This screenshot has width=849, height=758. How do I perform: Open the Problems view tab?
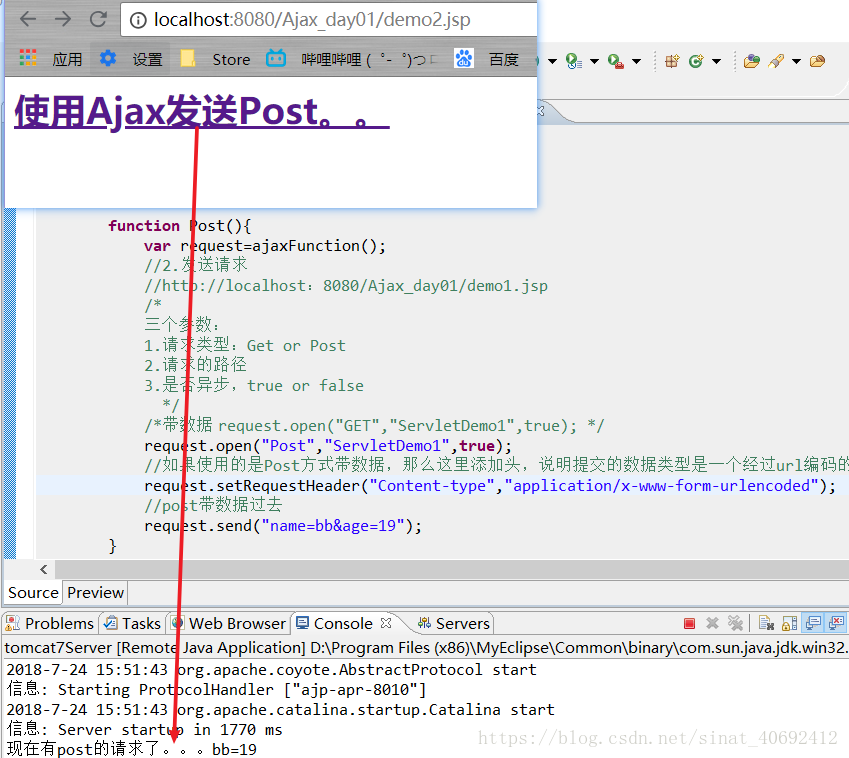pos(50,624)
